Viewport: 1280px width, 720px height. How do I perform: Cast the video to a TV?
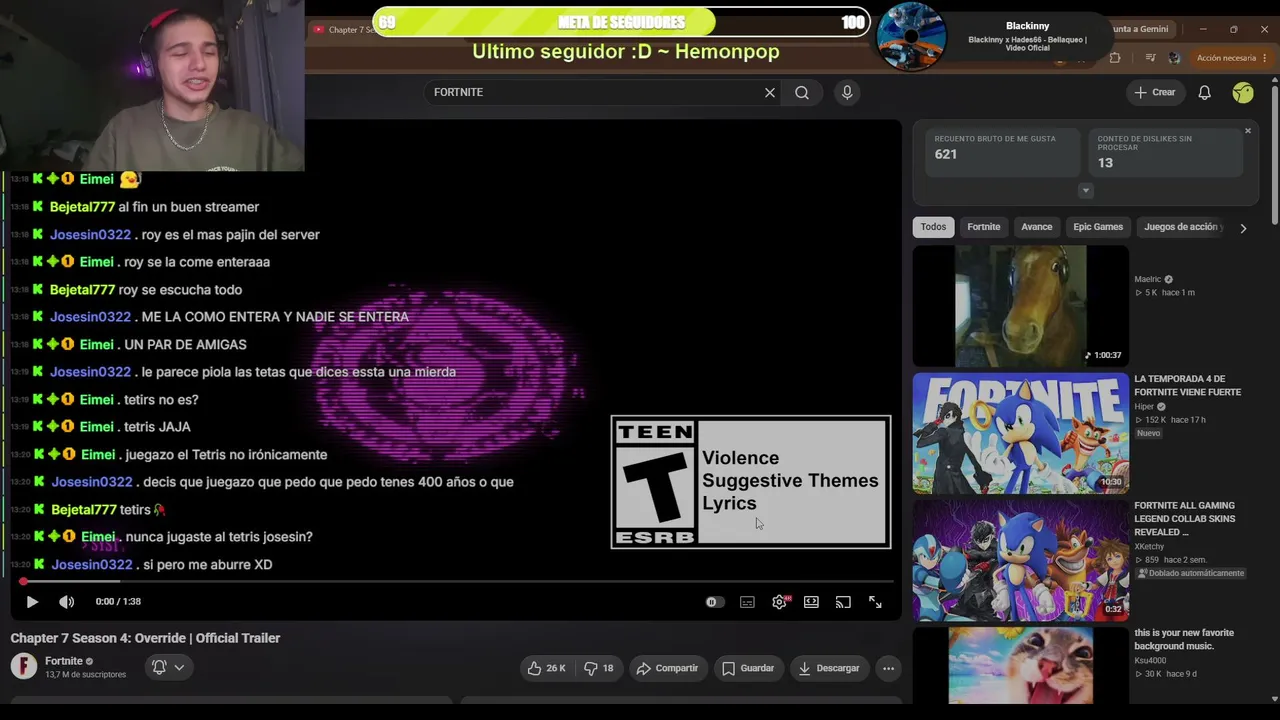[x=843, y=602]
